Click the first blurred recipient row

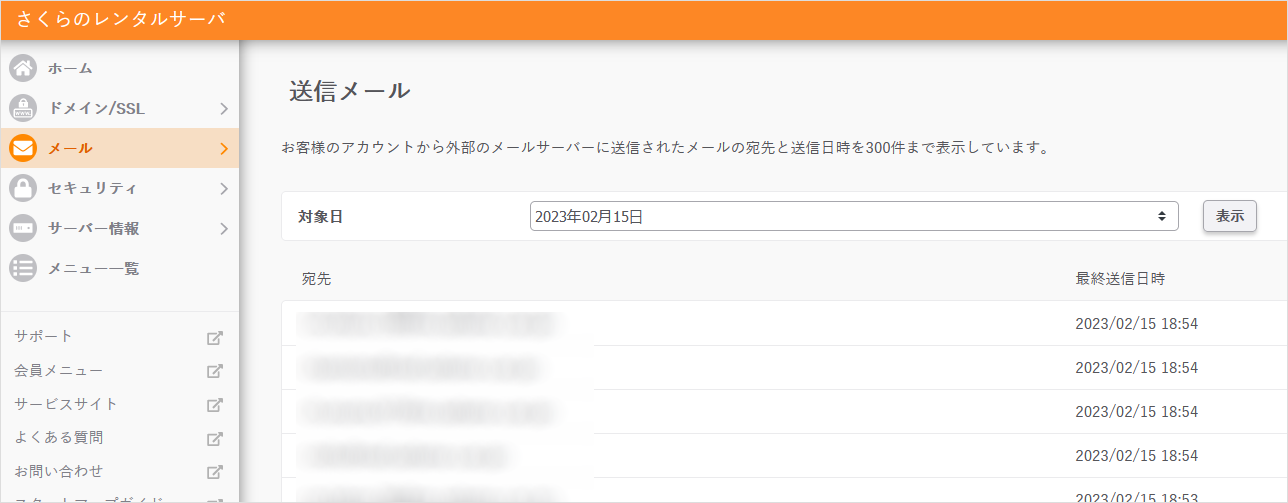click(x=430, y=323)
